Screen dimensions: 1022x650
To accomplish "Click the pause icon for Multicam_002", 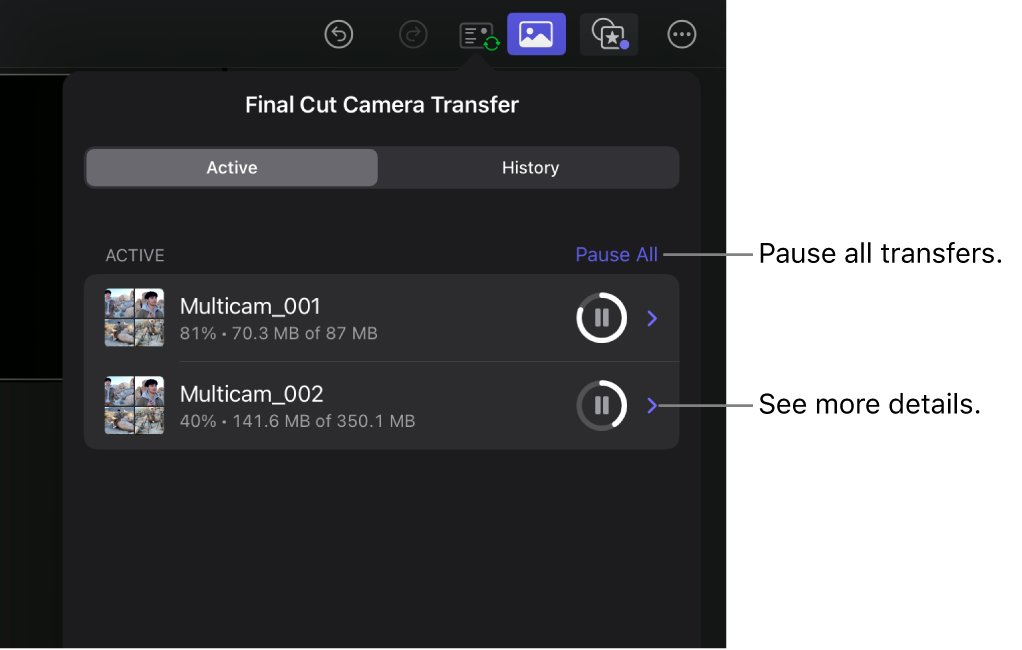I will click(601, 405).
